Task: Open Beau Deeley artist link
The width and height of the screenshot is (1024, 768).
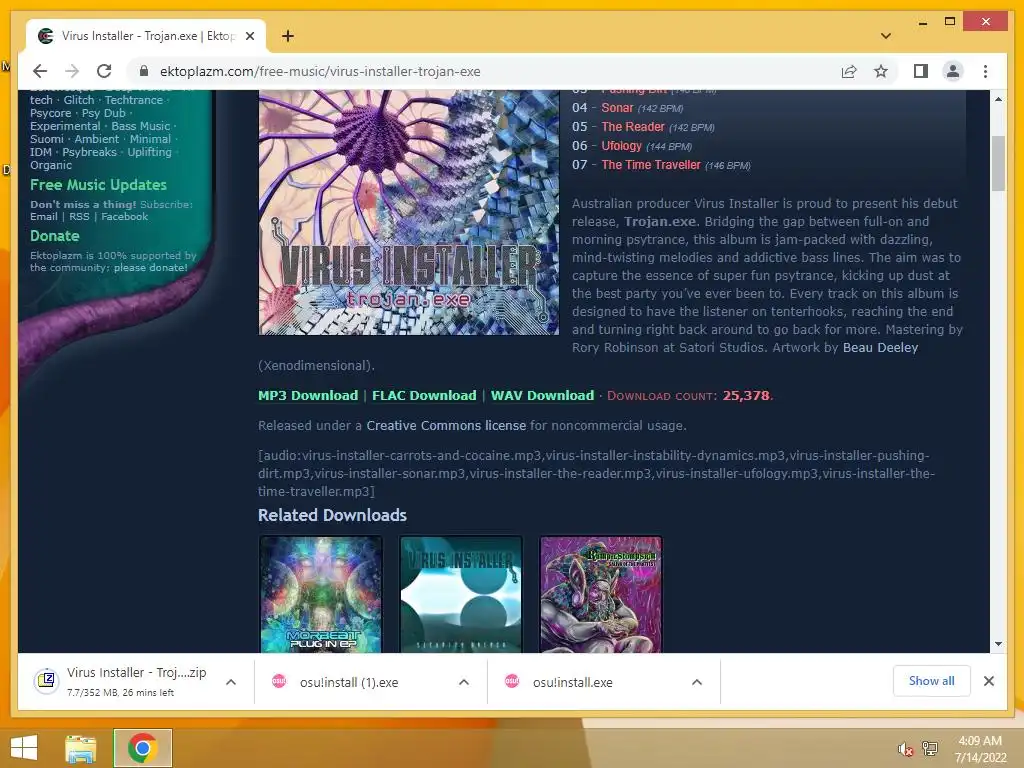Action: pyautogui.click(x=880, y=347)
